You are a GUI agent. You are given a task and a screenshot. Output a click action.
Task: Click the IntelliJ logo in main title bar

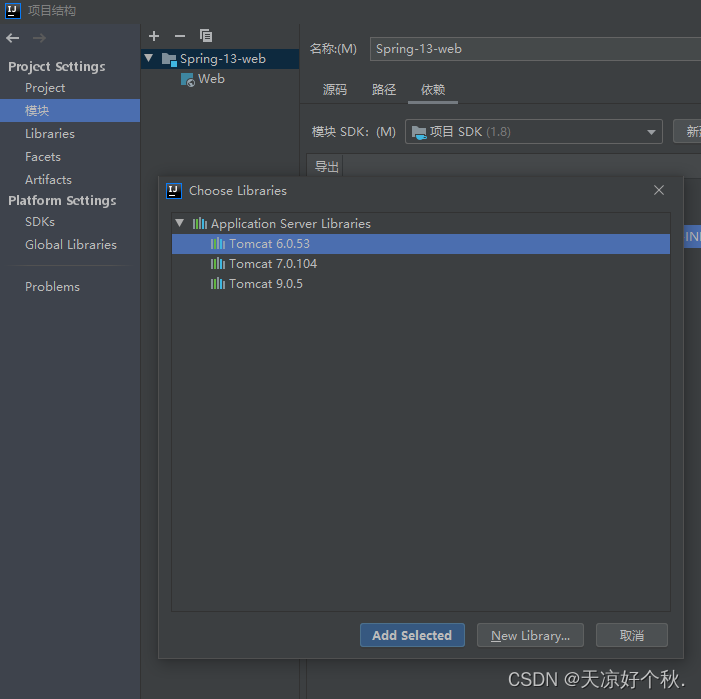pos(13,11)
